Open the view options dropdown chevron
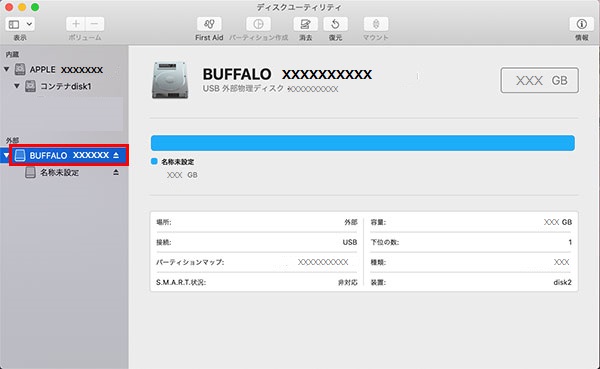 [29, 24]
